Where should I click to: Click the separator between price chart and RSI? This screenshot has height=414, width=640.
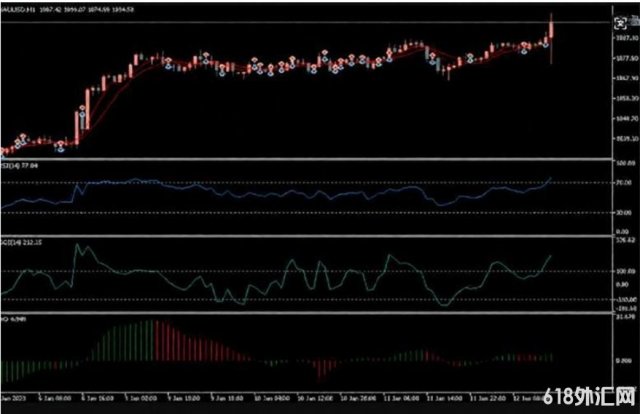tap(300, 184)
